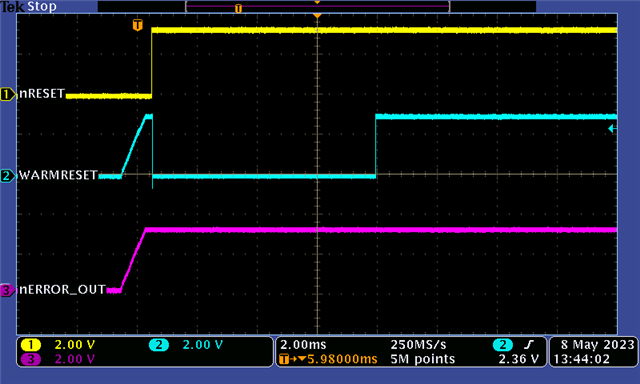Click the channel 3 ground marker

(x=7, y=291)
